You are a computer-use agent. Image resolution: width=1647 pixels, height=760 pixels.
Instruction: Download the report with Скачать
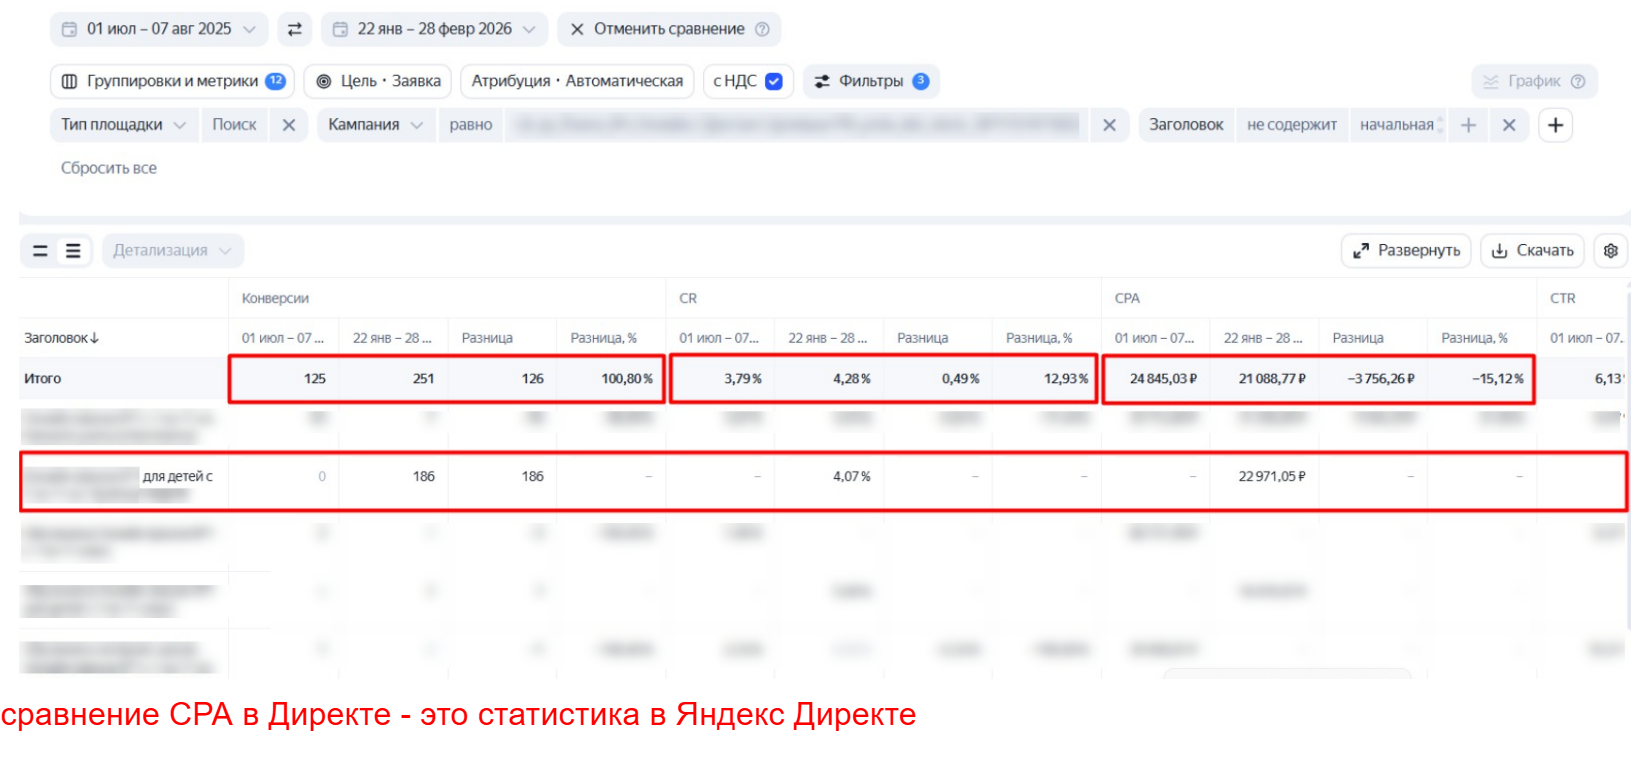pyautogui.click(x=1533, y=251)
